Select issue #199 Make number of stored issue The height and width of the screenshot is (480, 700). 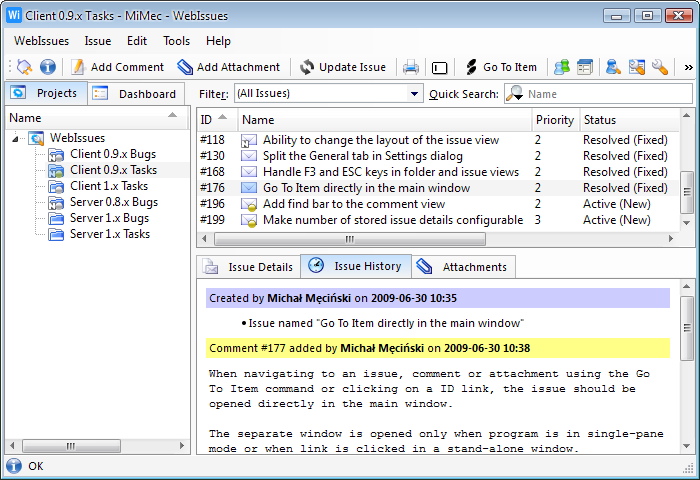pos(438,220)
